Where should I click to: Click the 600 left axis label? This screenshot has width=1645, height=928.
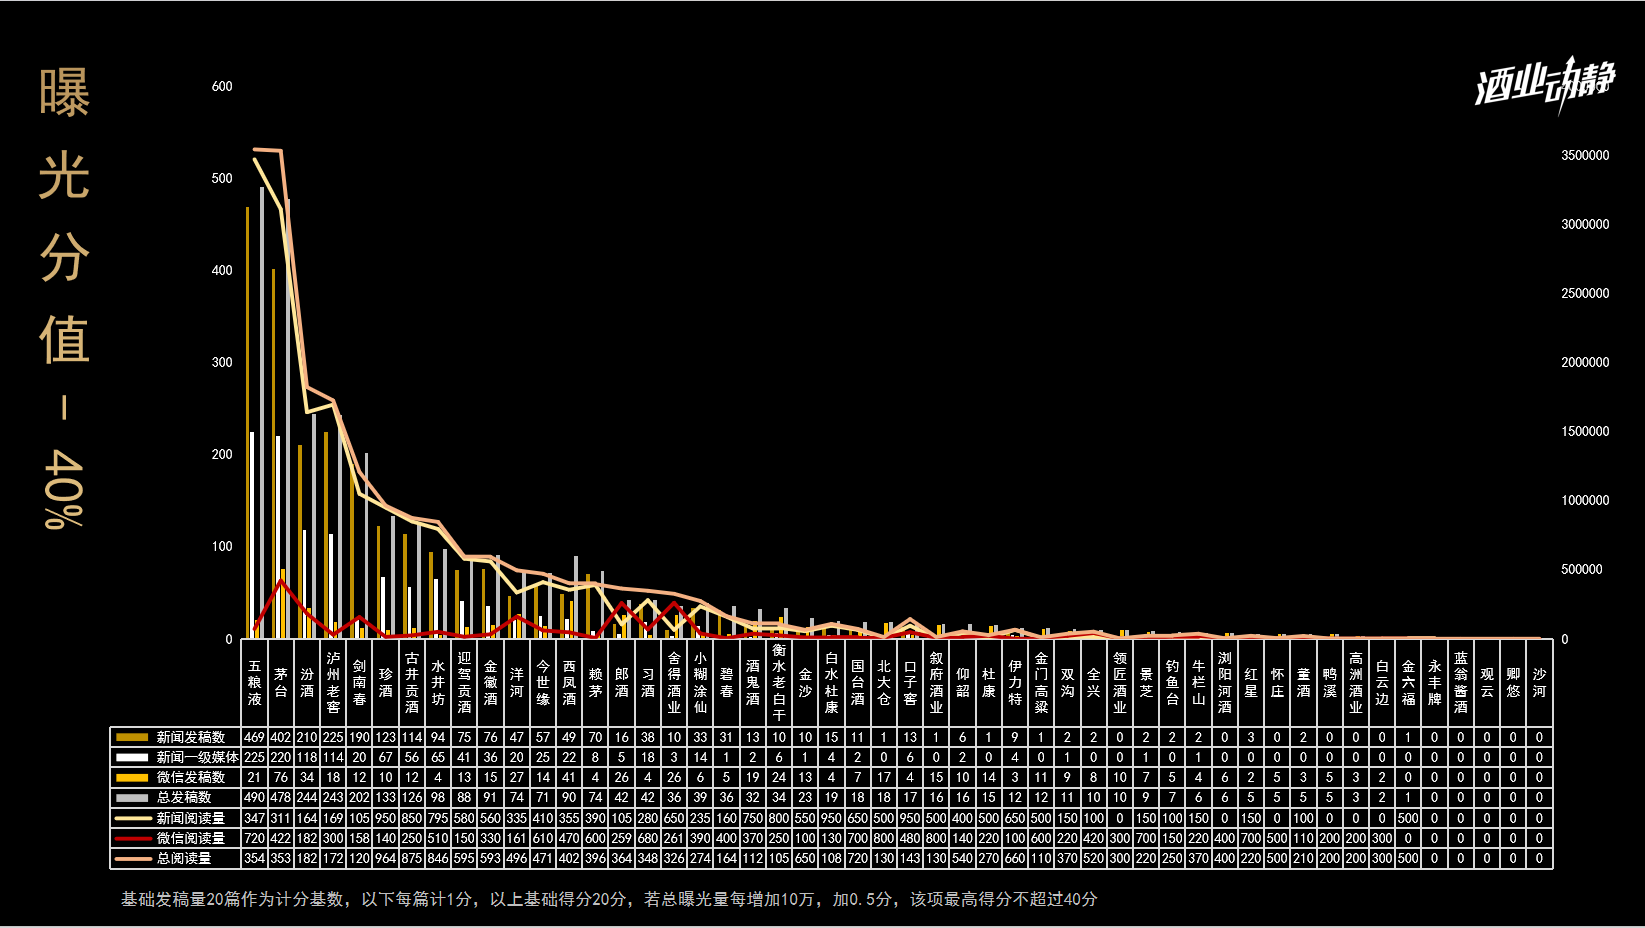222,86
